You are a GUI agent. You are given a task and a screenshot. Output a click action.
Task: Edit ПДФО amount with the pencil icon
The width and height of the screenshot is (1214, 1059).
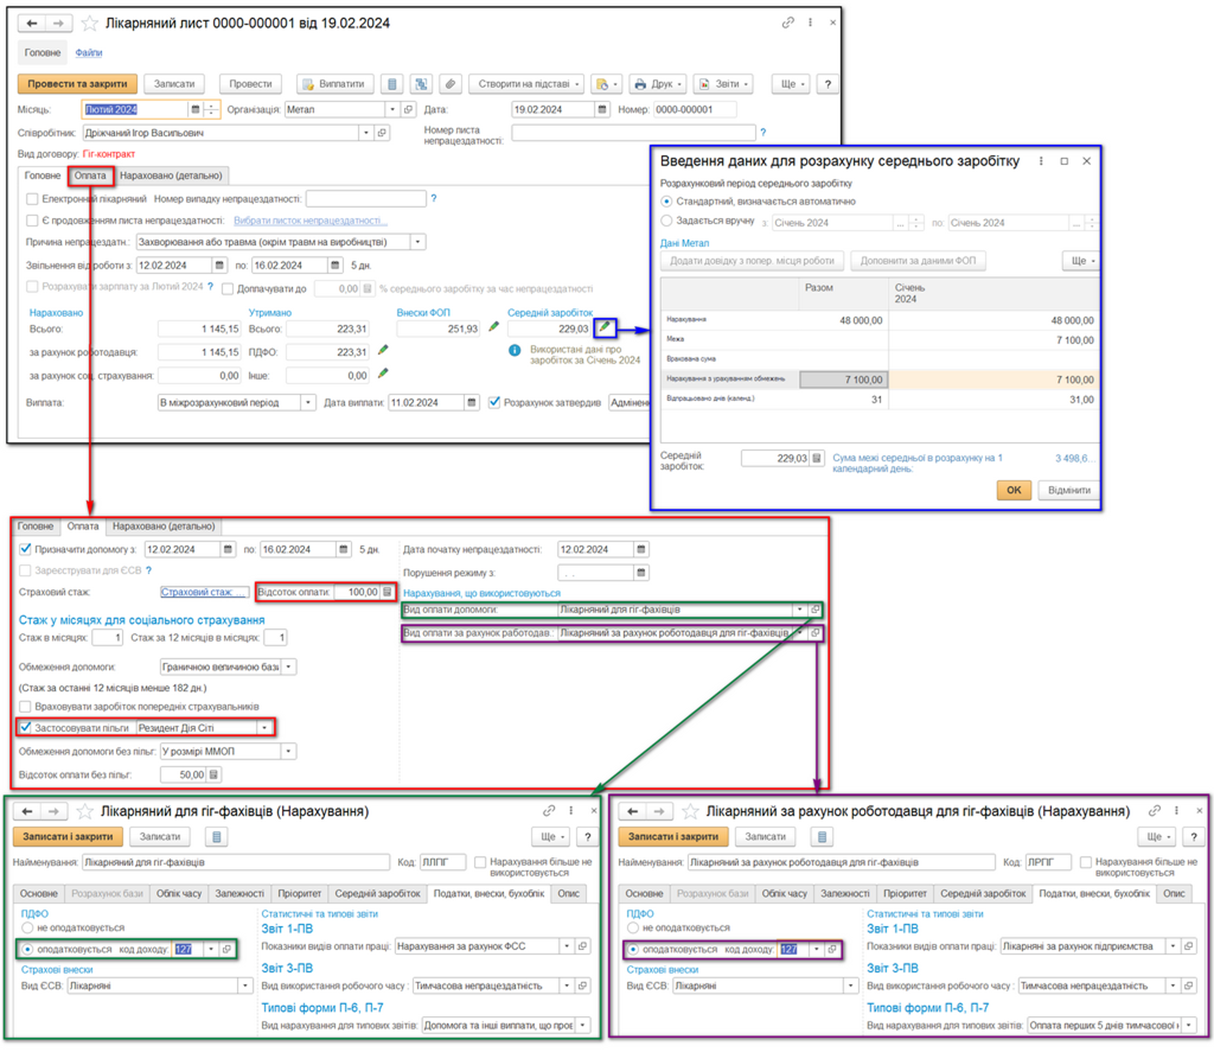tap(383, 351)
